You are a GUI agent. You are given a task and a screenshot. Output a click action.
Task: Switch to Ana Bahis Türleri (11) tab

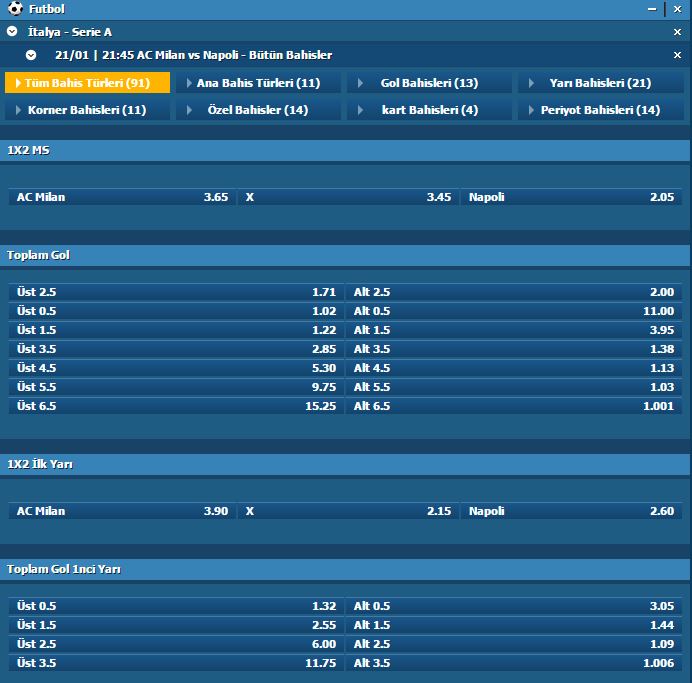click(x=258, y=83)
